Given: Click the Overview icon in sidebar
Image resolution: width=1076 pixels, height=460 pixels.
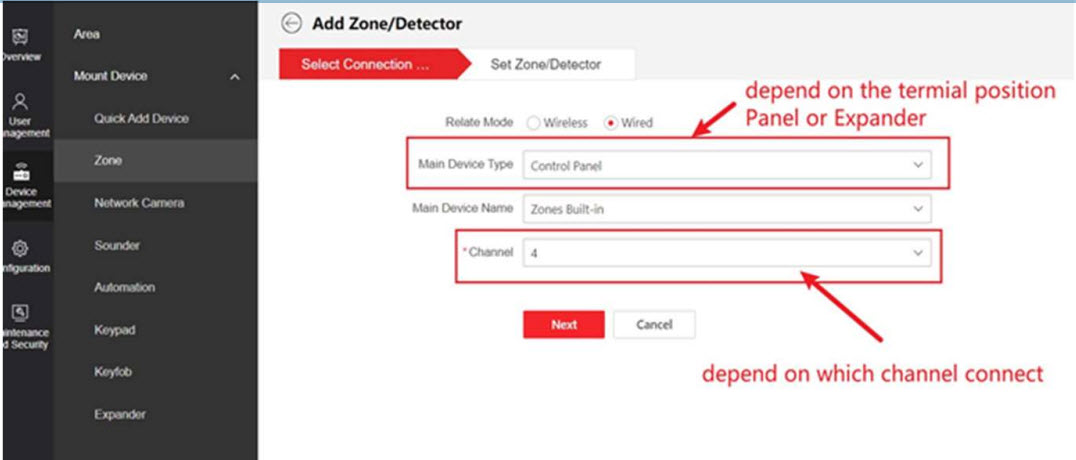Looking at the screenshot, I should pyautogui.click(x=18, y=38).
